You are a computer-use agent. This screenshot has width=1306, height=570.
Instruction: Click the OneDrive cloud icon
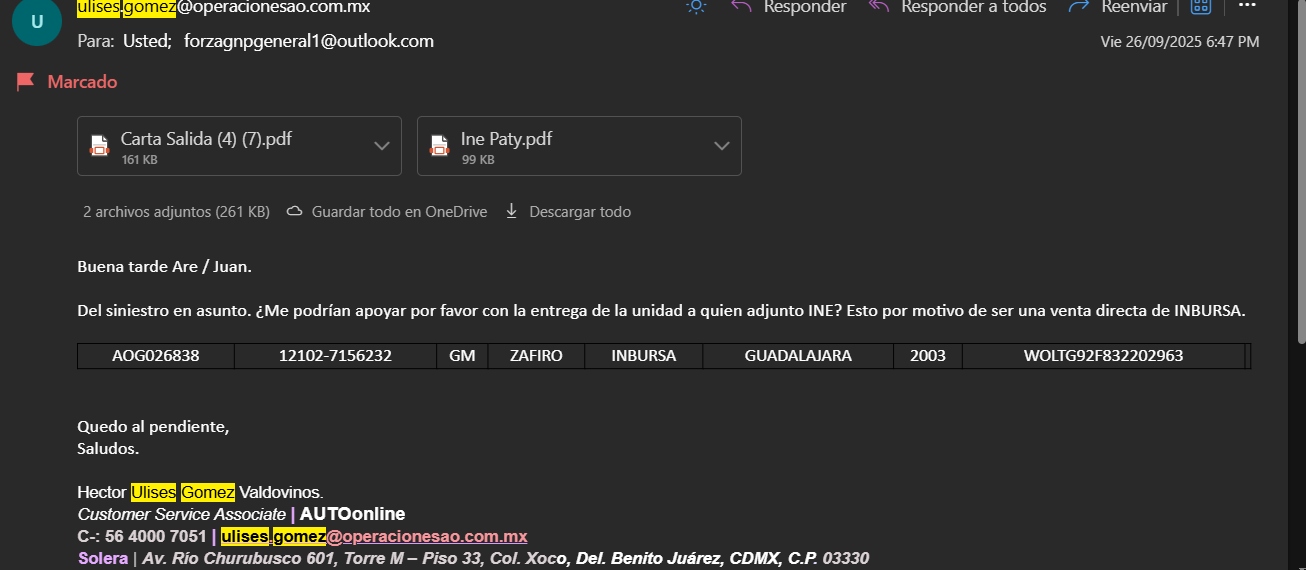coord(295,212)
